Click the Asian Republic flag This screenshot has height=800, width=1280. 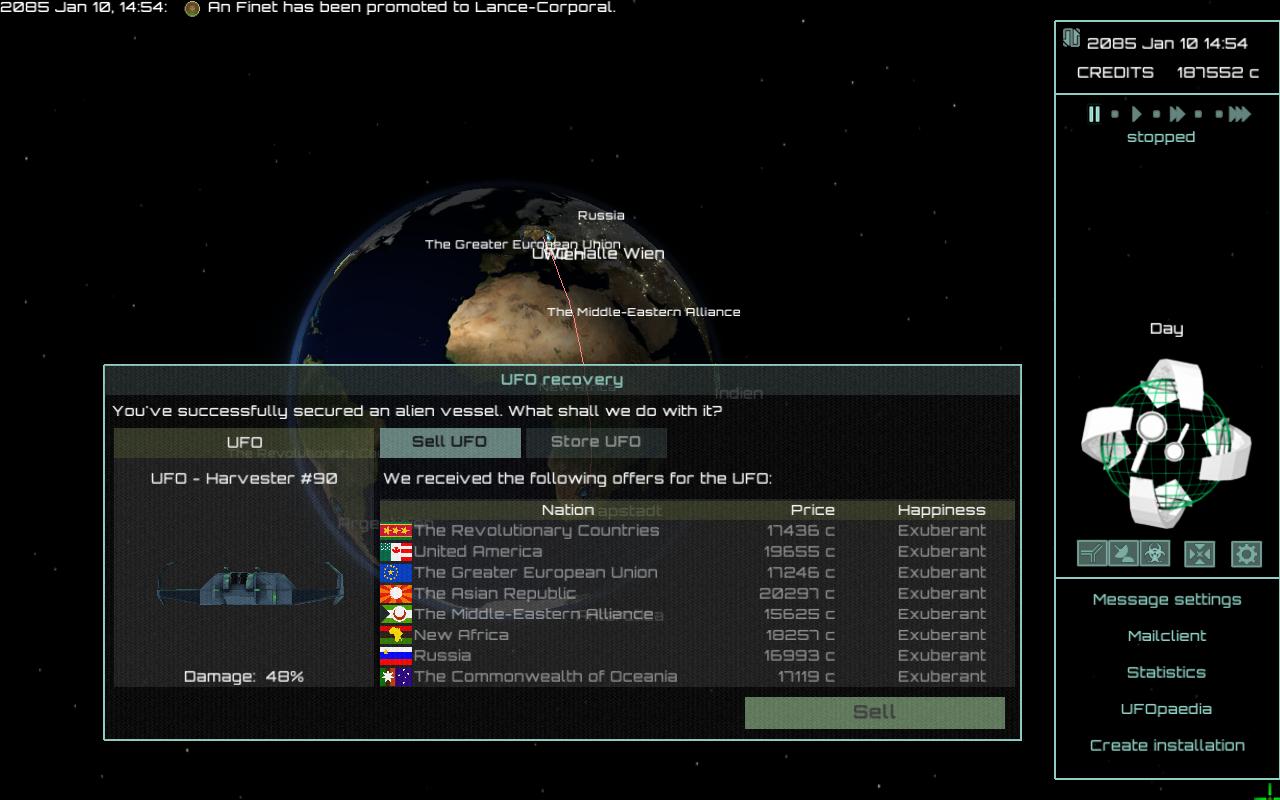click(x=396, y=594)
